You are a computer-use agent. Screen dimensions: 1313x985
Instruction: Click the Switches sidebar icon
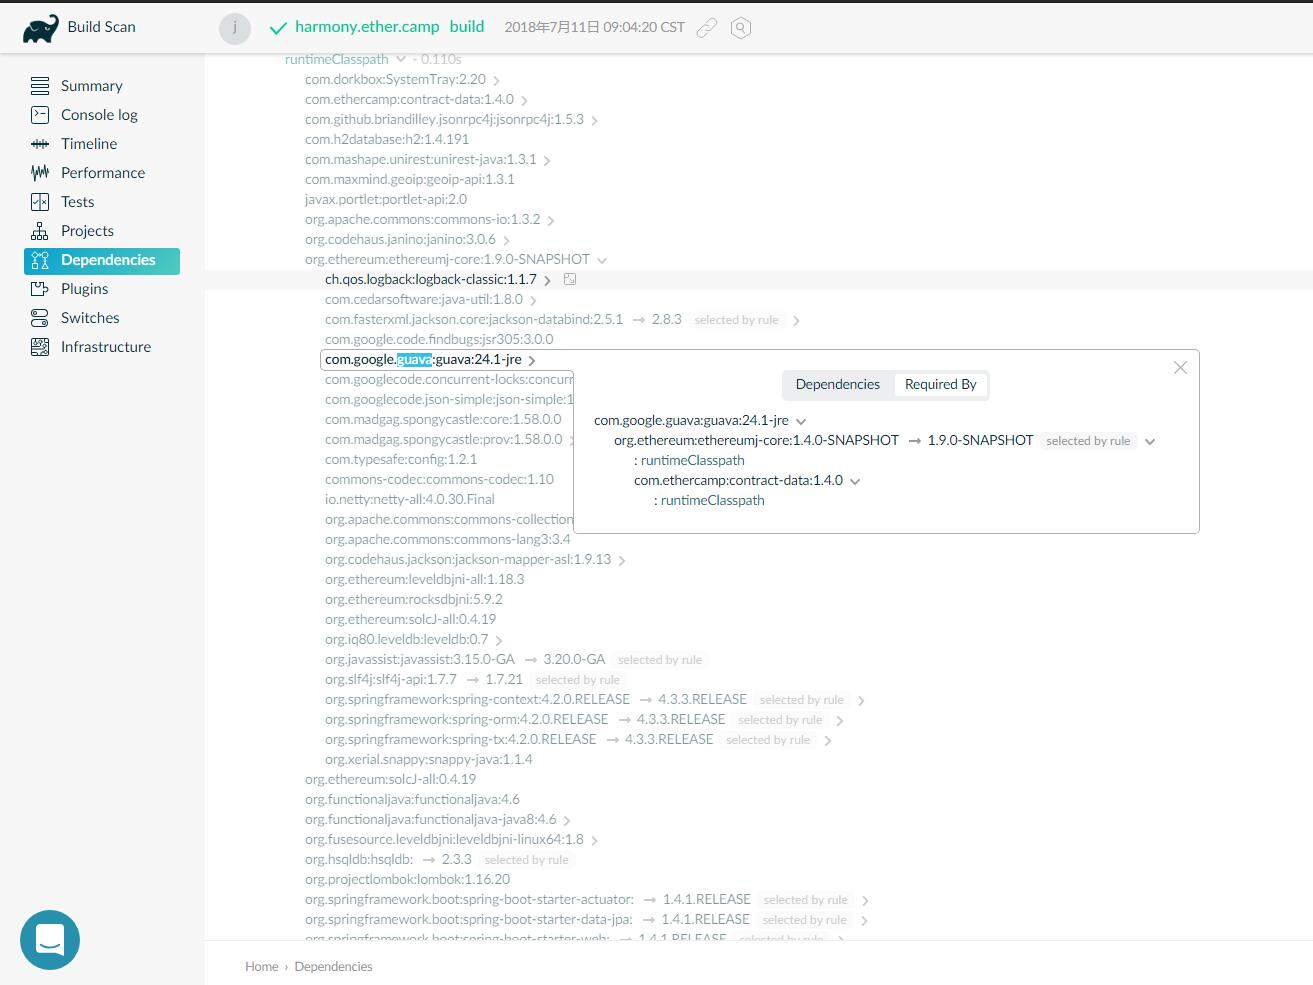[40, 318]
